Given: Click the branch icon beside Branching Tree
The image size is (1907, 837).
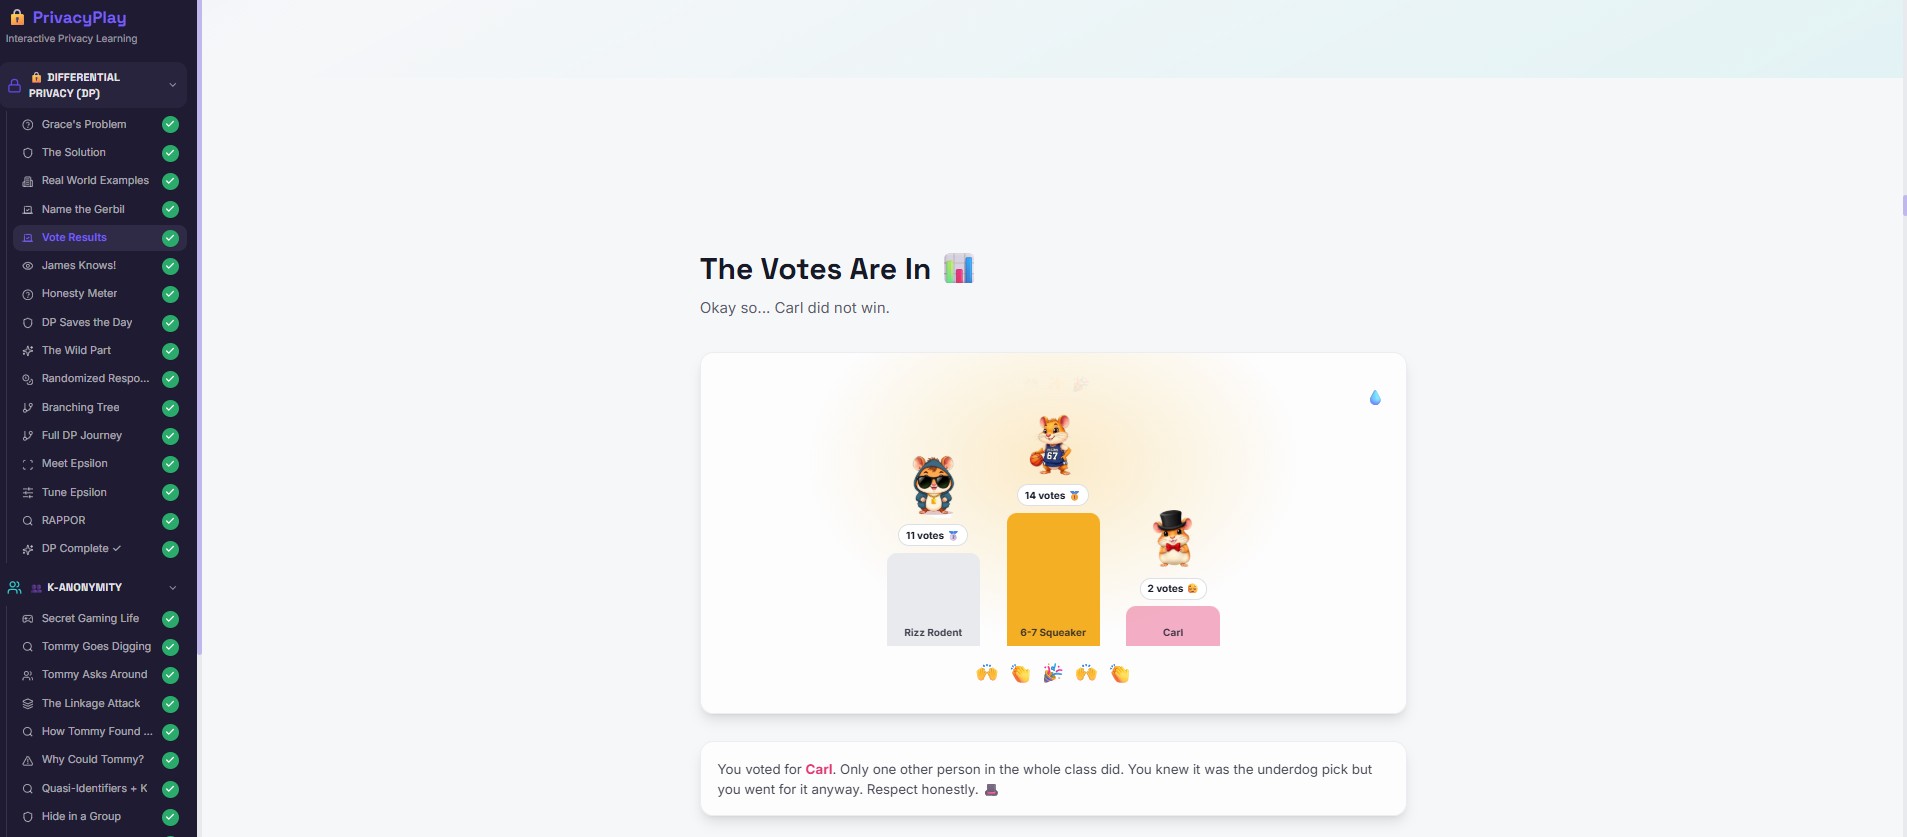Looking at the screenshot, I should click(x=28, y=408).
